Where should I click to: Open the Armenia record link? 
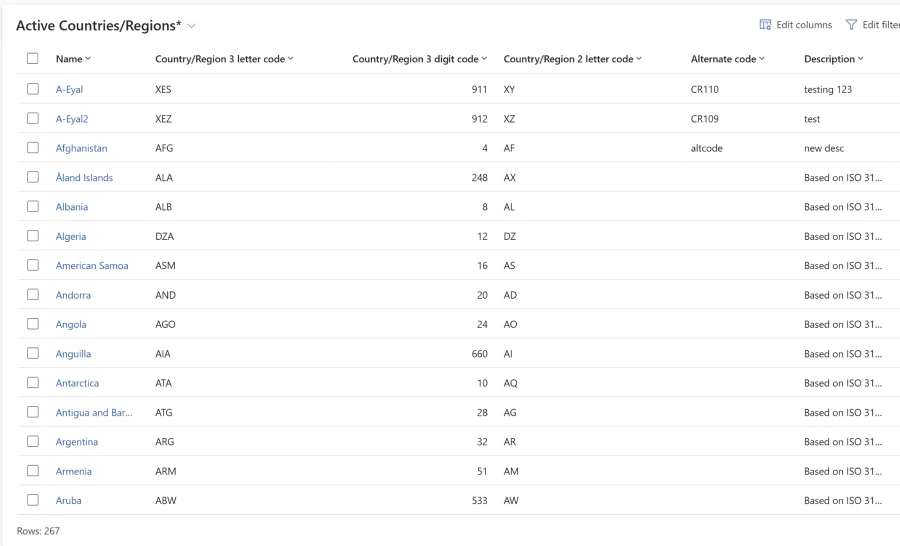coord(73,471)
